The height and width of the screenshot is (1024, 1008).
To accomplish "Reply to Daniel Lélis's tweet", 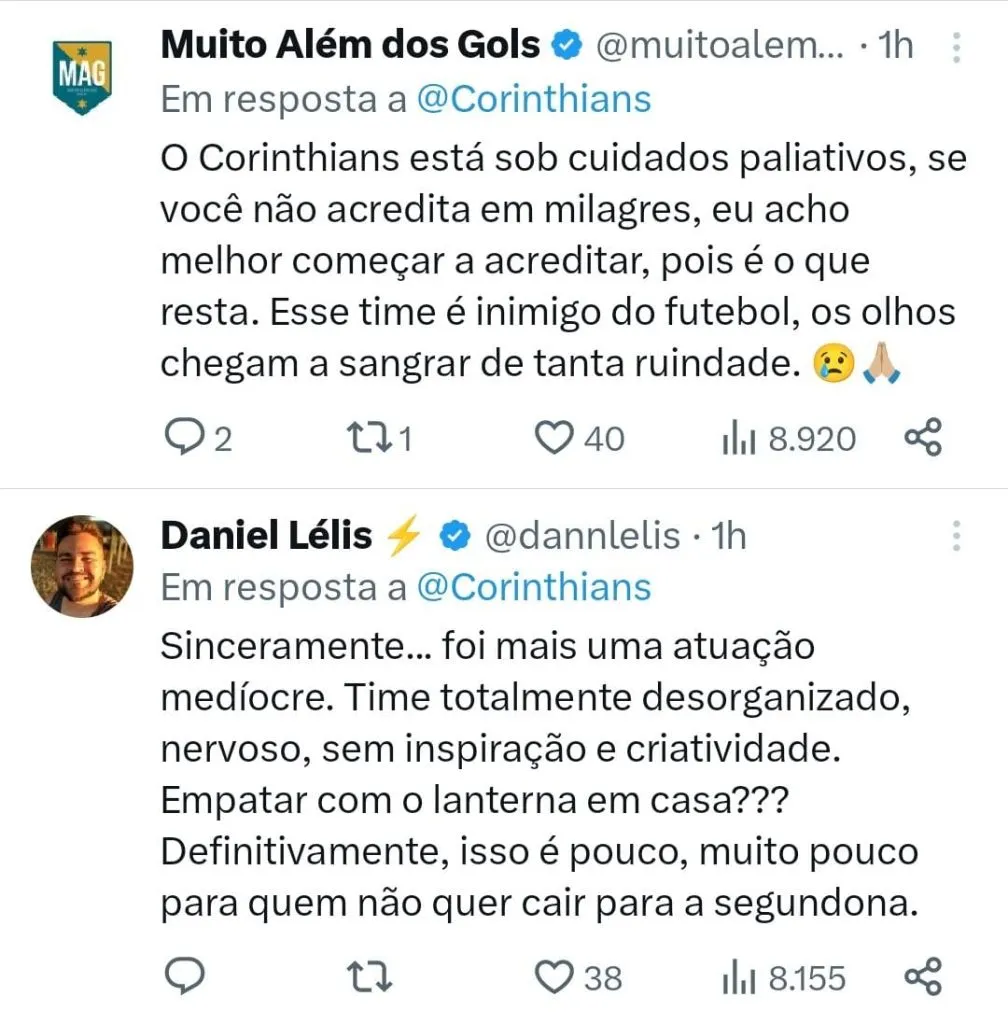I will [x=183, y=975].
